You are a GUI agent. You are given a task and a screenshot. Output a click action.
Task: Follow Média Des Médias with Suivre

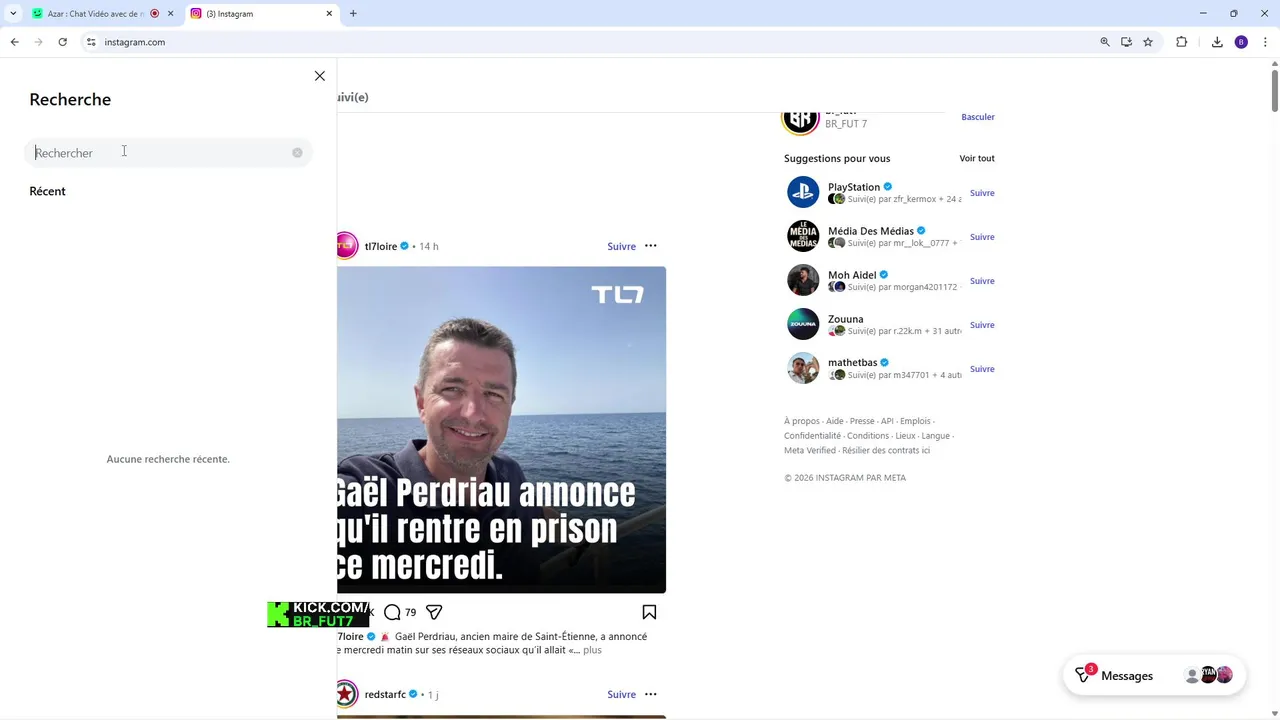982,237
